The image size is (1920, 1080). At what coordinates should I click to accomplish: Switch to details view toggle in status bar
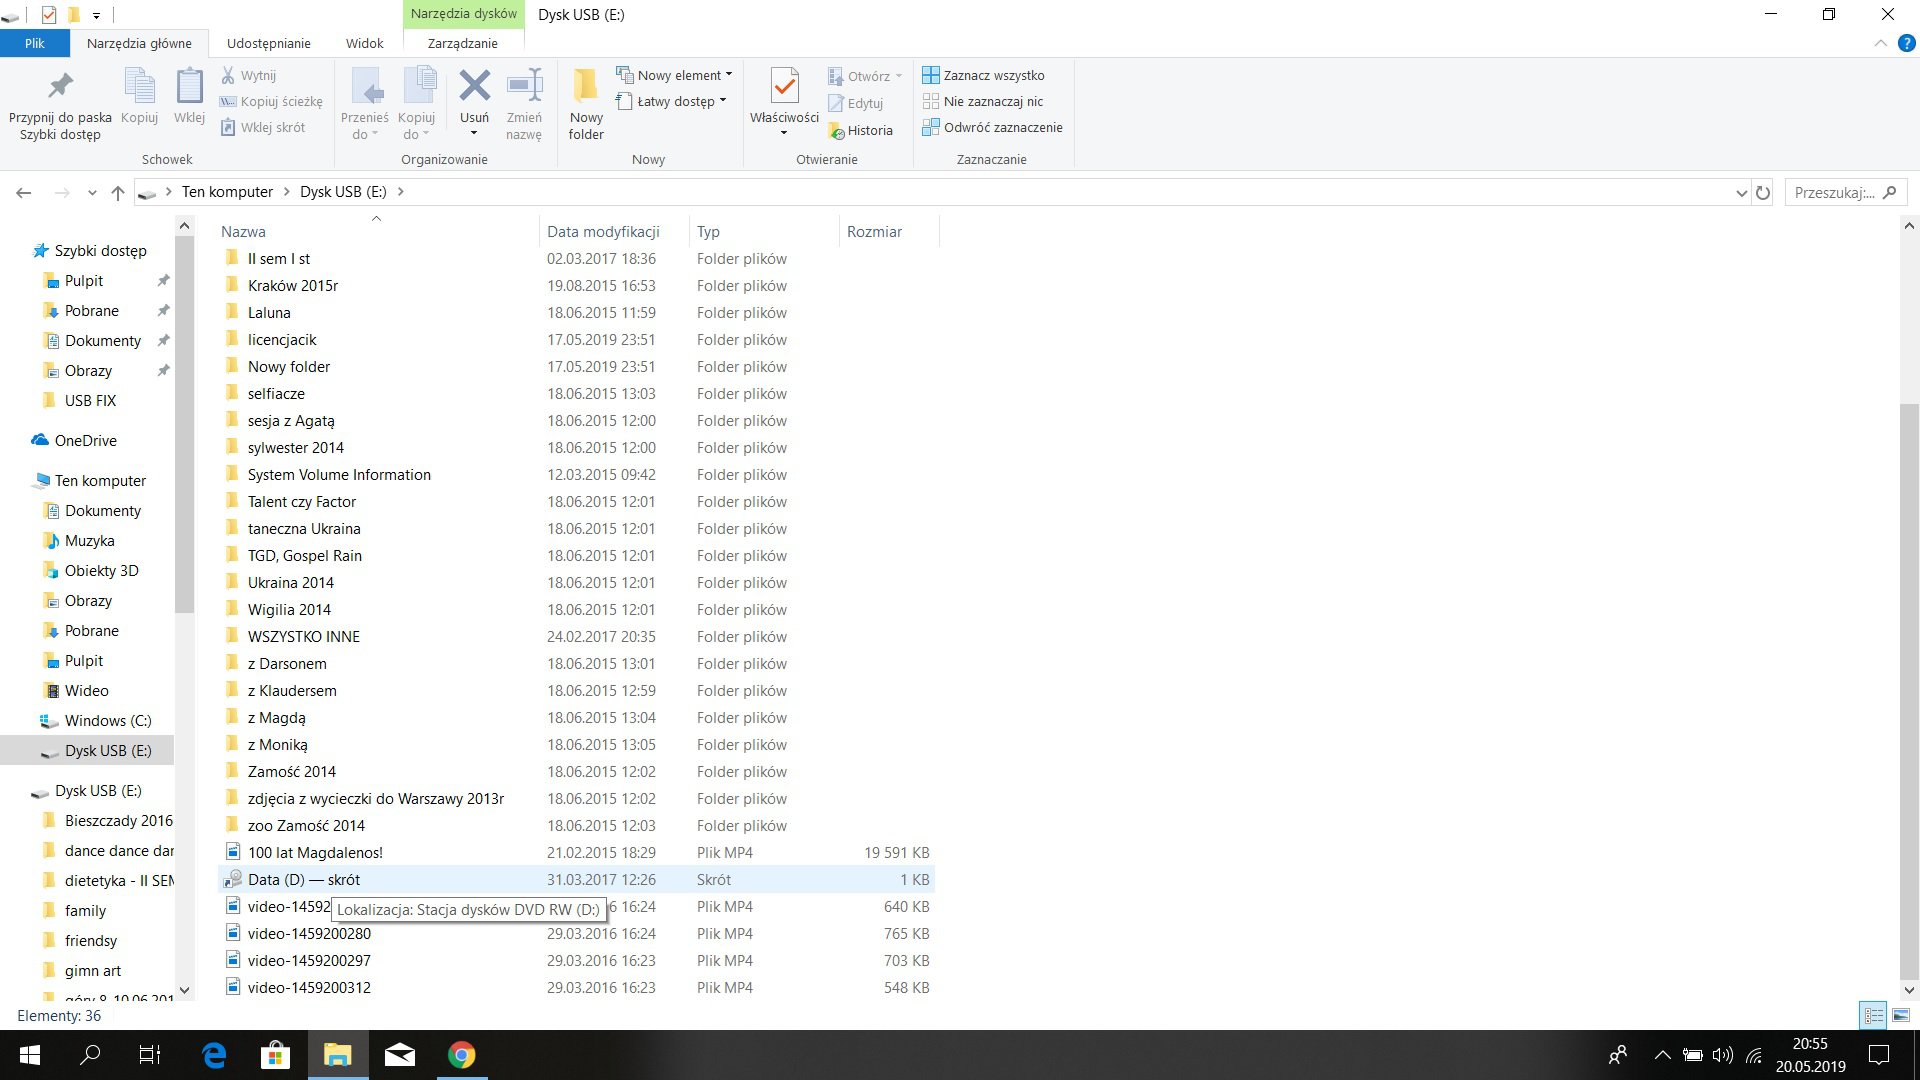click(1873, 1015)
